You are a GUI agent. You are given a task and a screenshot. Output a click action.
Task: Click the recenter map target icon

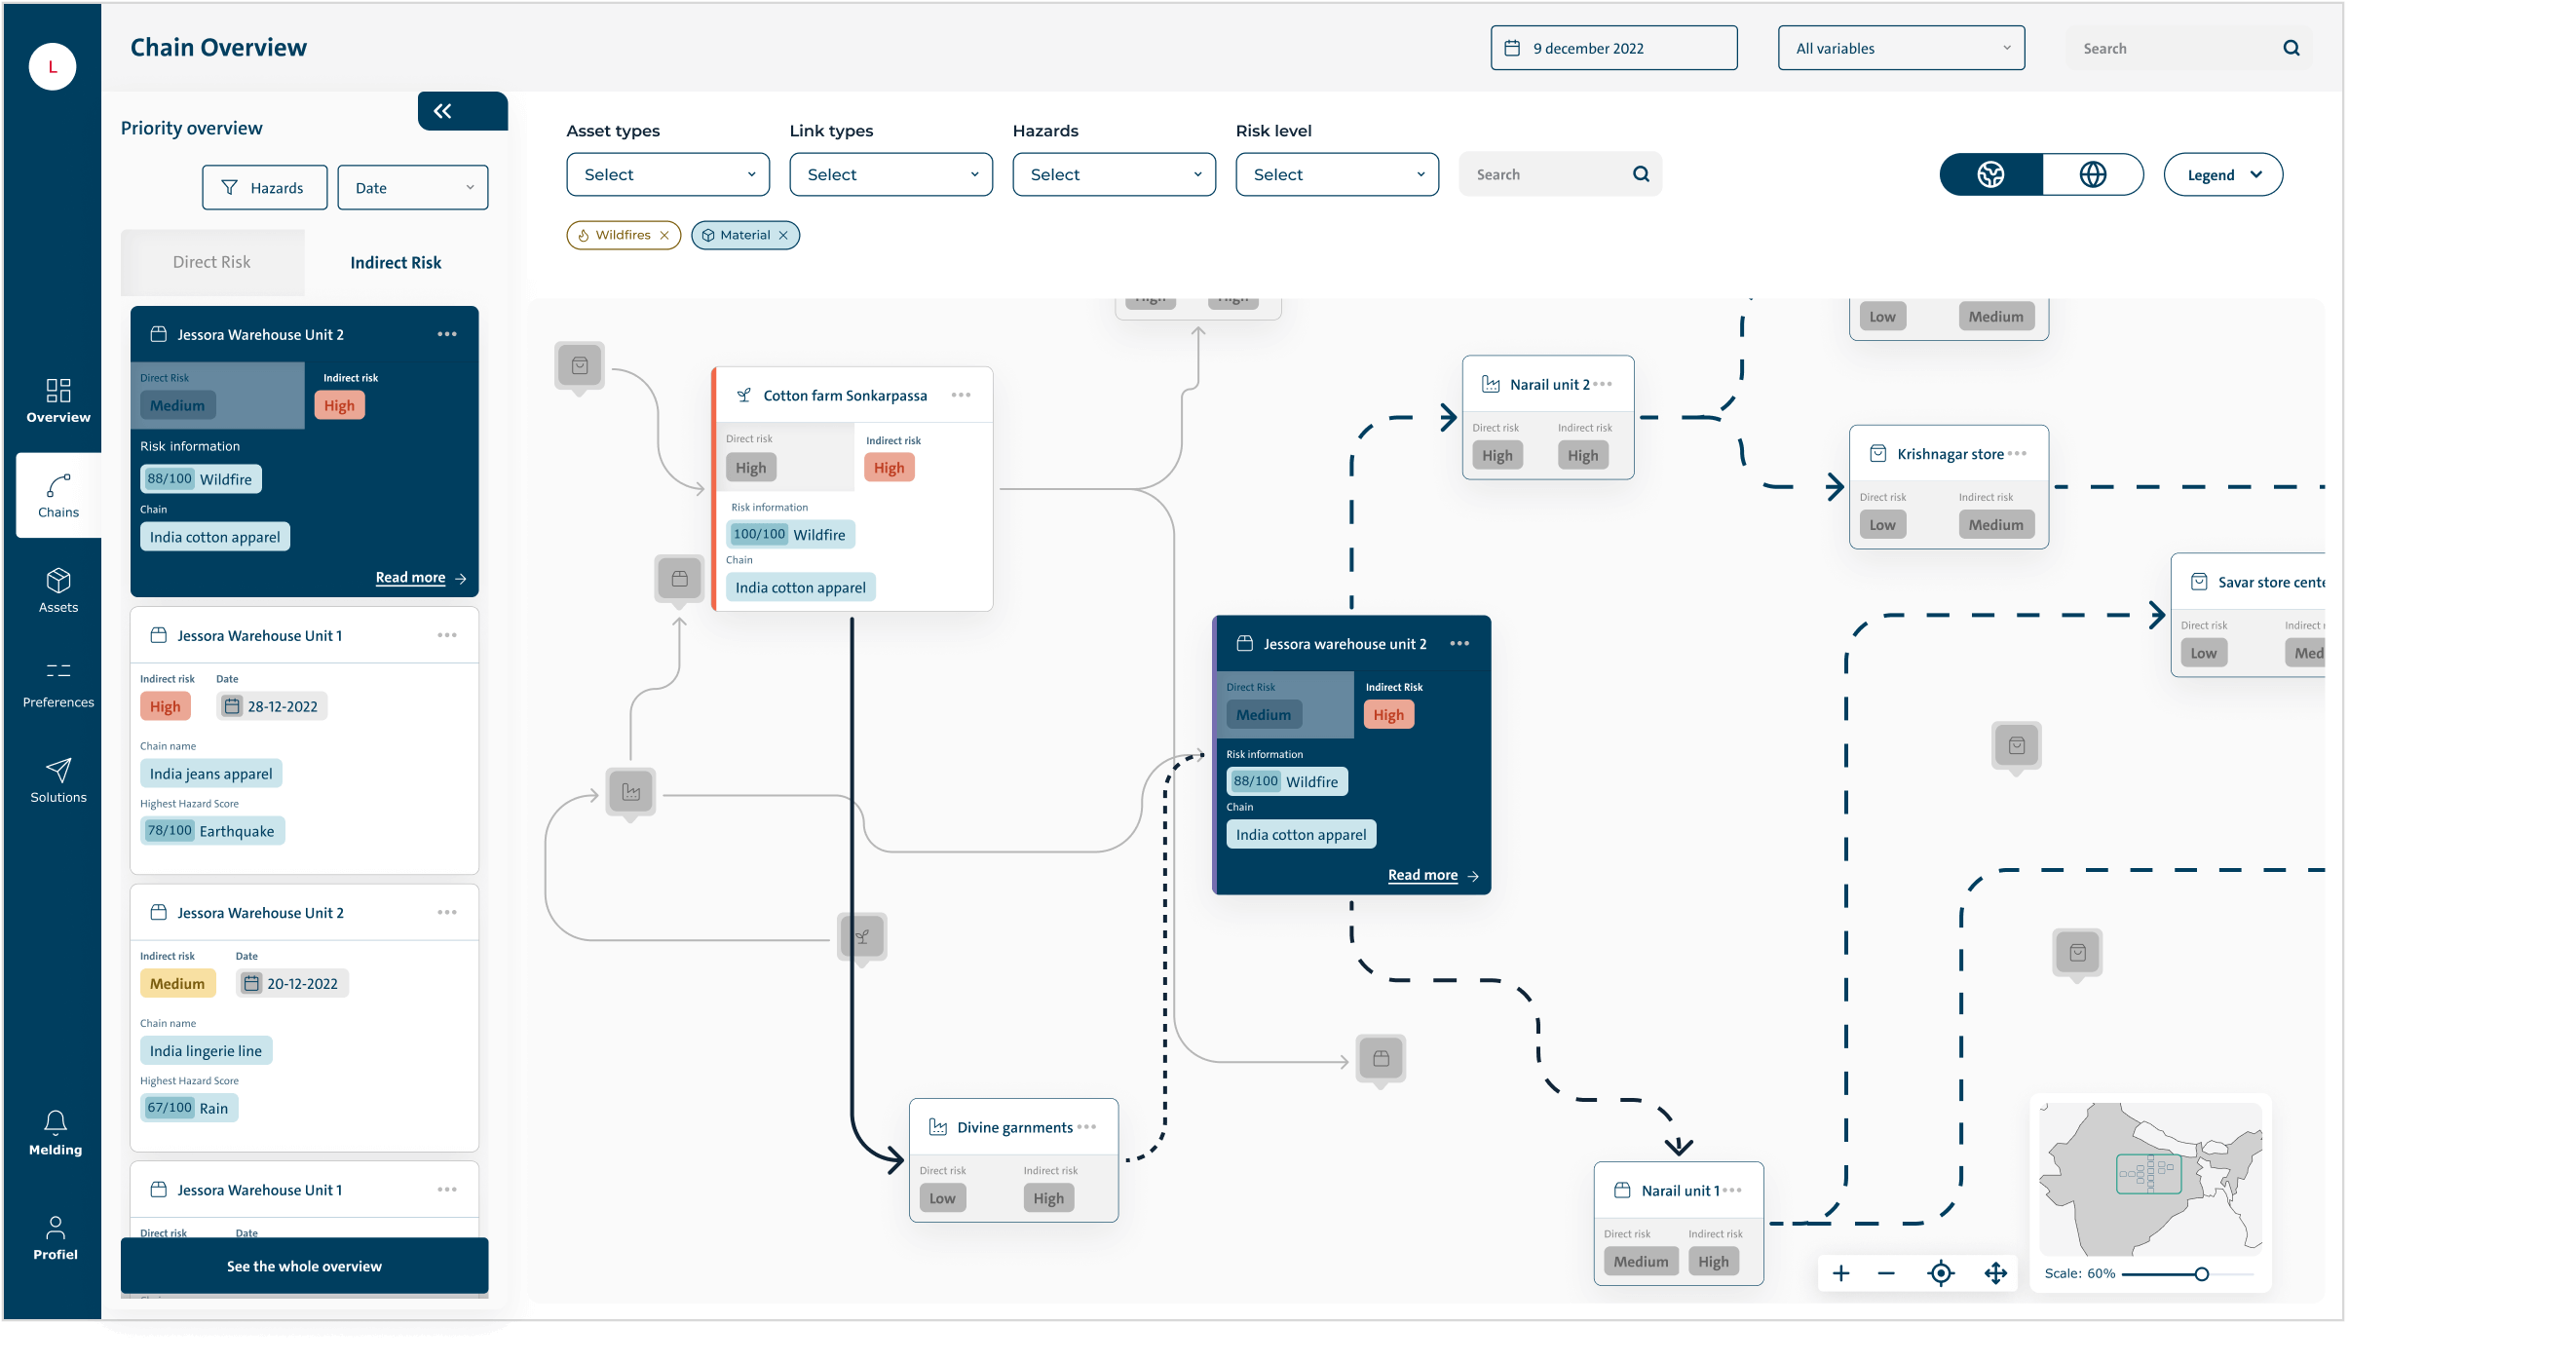pos(1940,1273)
